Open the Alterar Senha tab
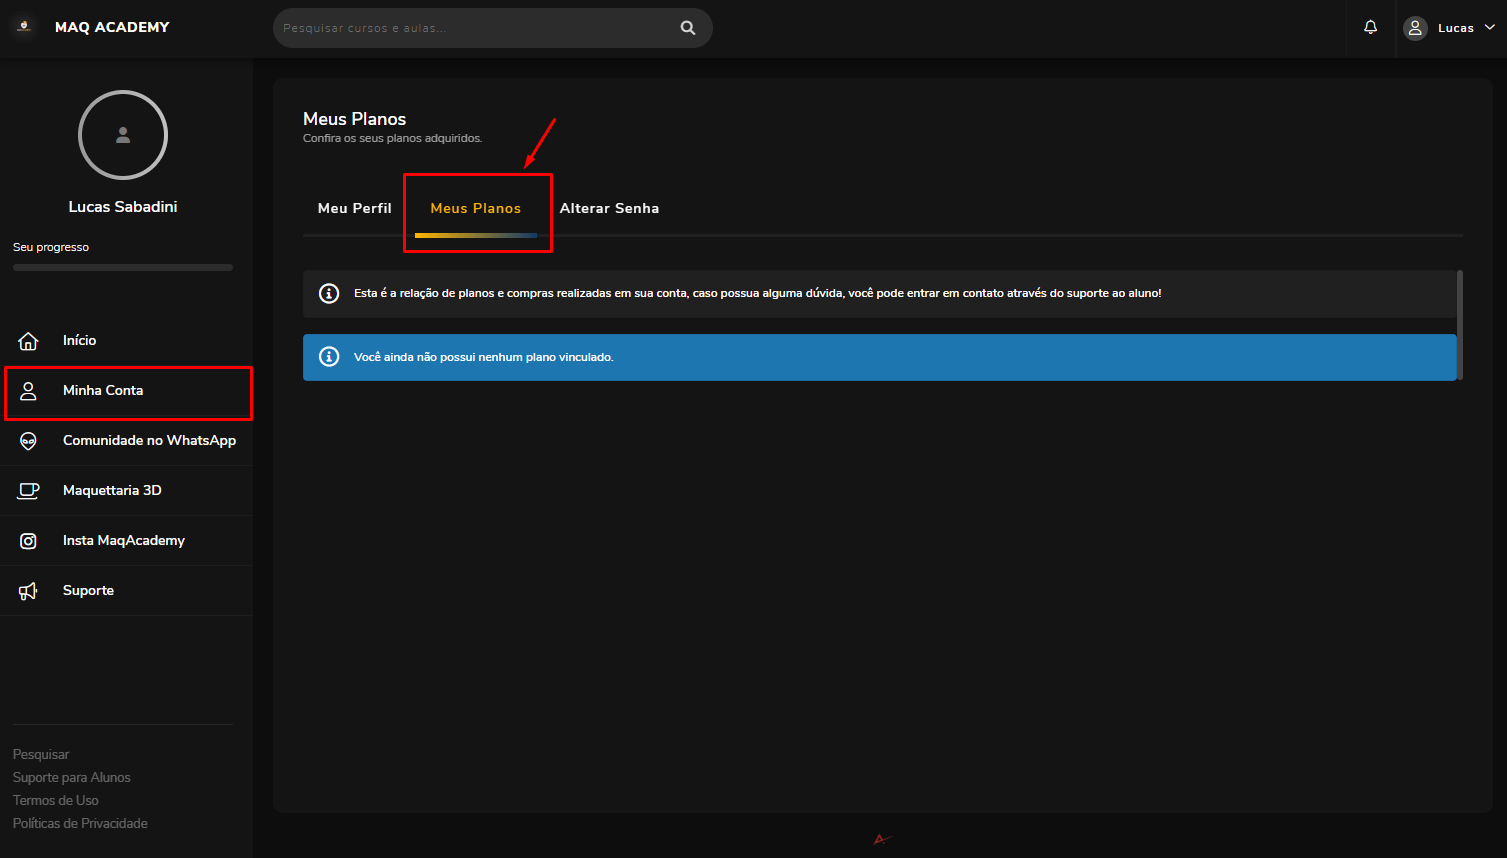The width and height of the screenshot is (1507, 858). point(609,208)
